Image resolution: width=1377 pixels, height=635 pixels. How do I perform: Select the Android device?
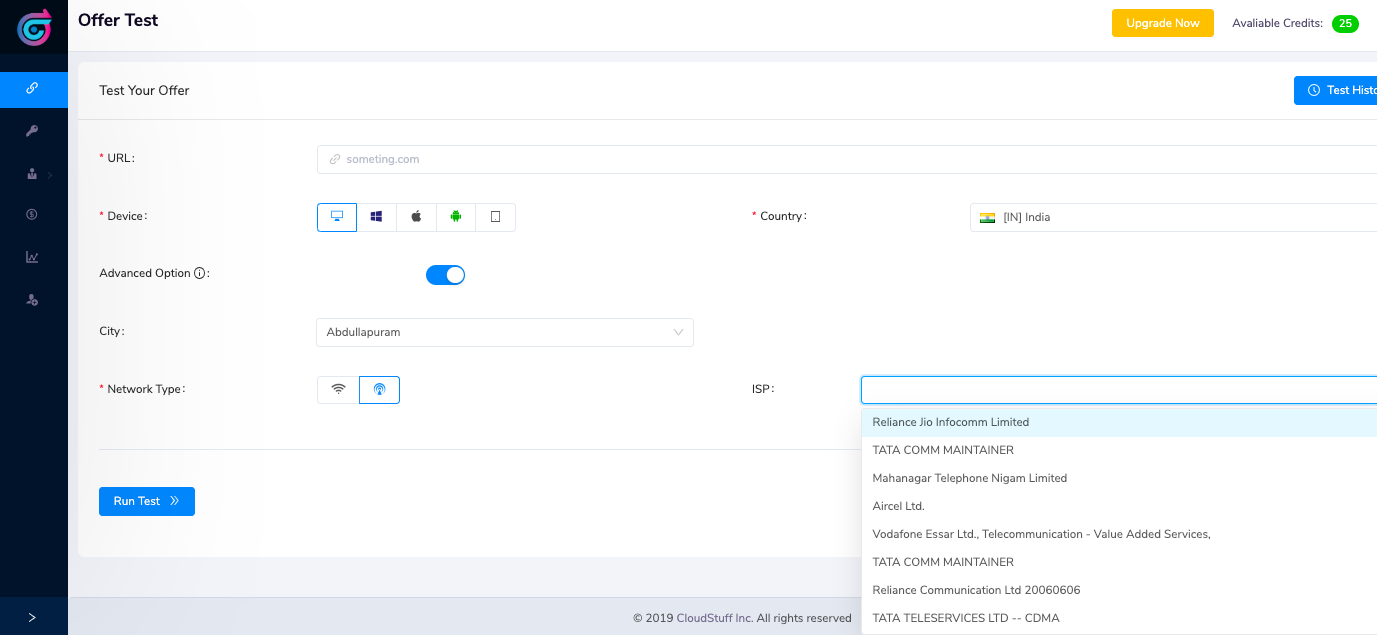[x=456, y=217]
